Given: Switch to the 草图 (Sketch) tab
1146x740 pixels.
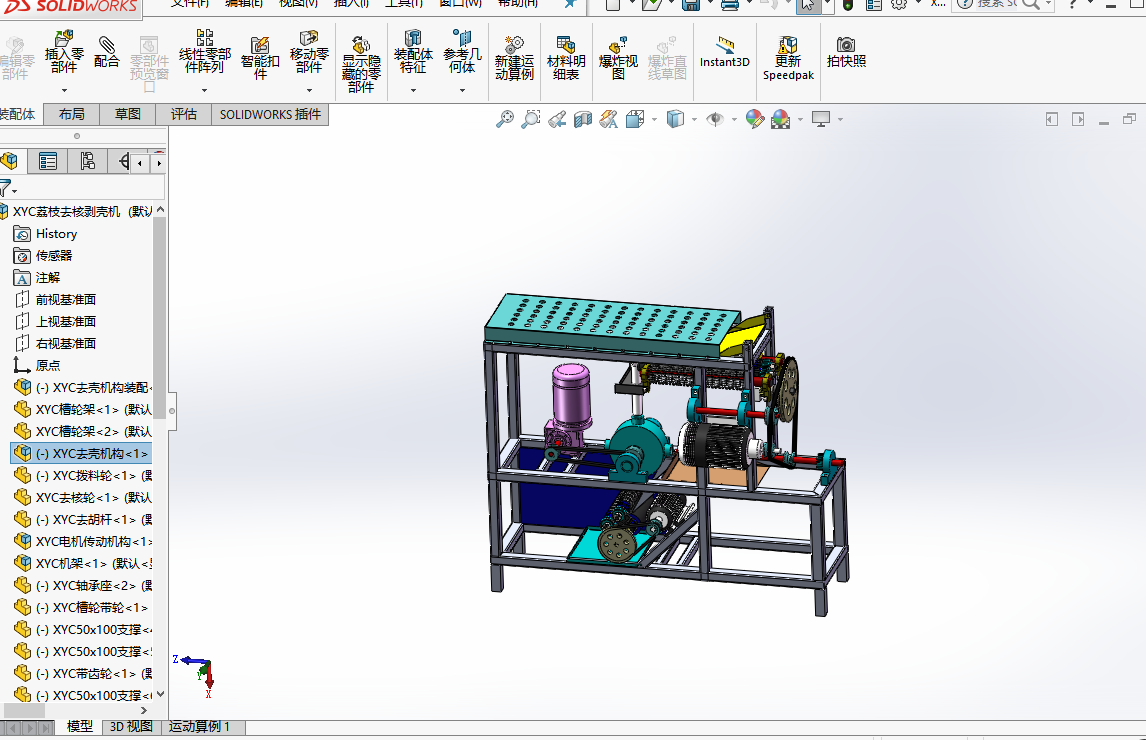Looking at the screenshot, I should click(x=127, y=115).
